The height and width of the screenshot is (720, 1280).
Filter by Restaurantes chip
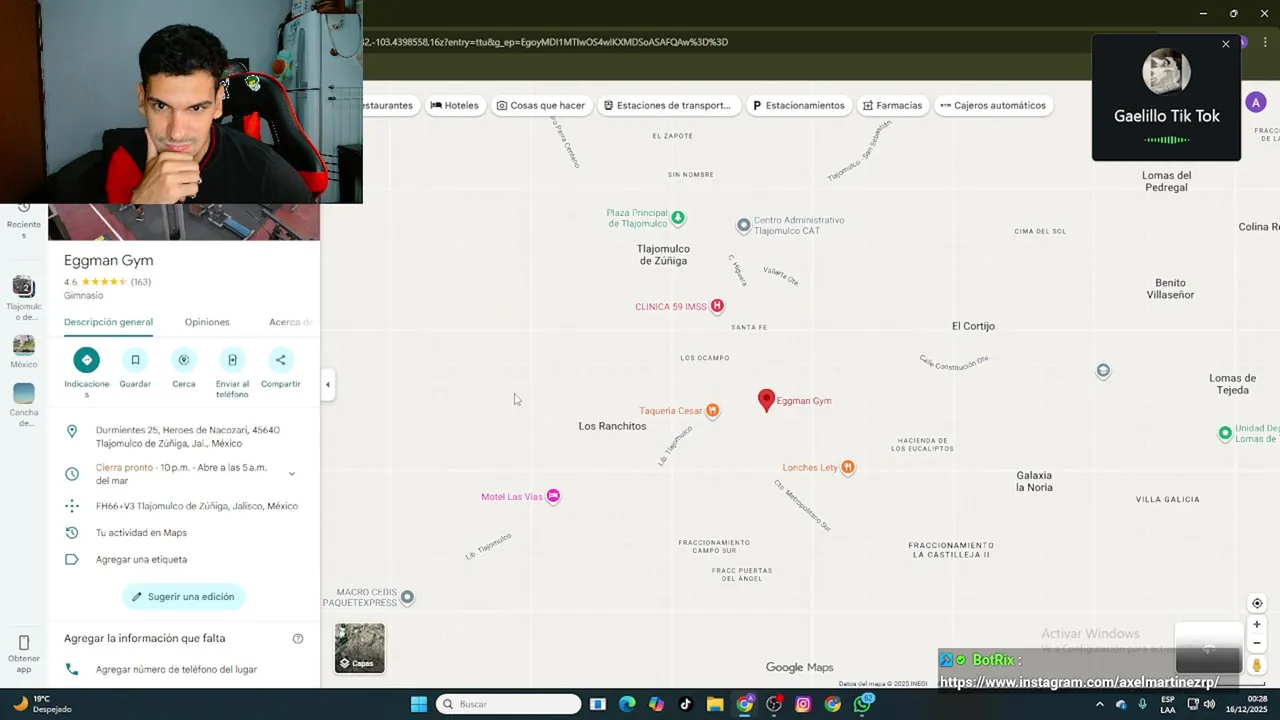pos(389,105)
